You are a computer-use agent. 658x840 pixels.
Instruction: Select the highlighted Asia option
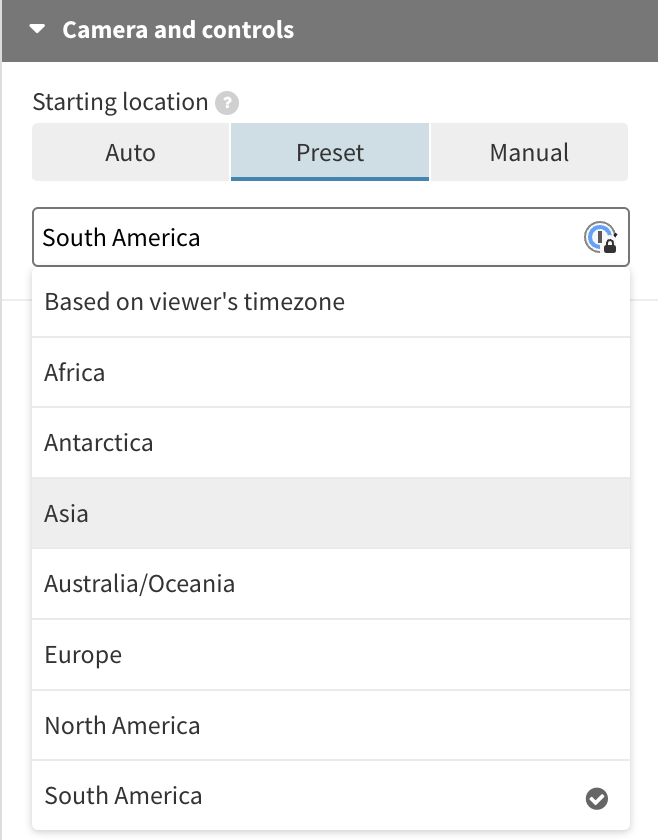click(x=67, y=514)
